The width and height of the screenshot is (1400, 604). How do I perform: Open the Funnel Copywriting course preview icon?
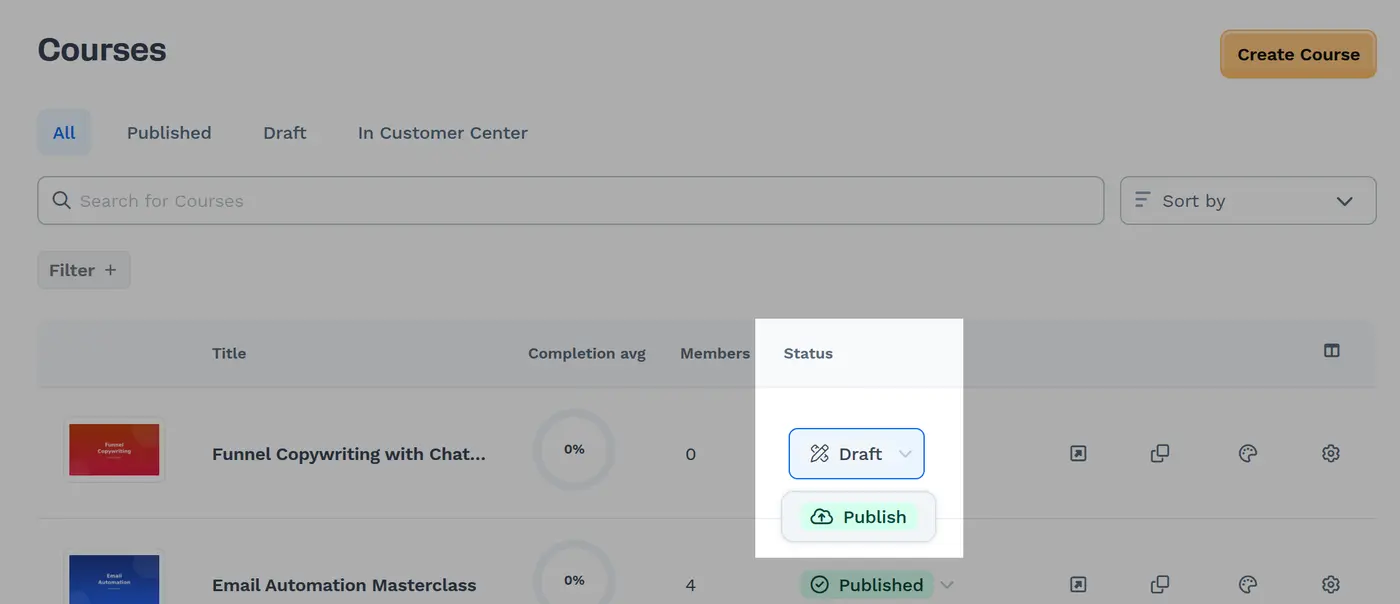pos(1078,454)
